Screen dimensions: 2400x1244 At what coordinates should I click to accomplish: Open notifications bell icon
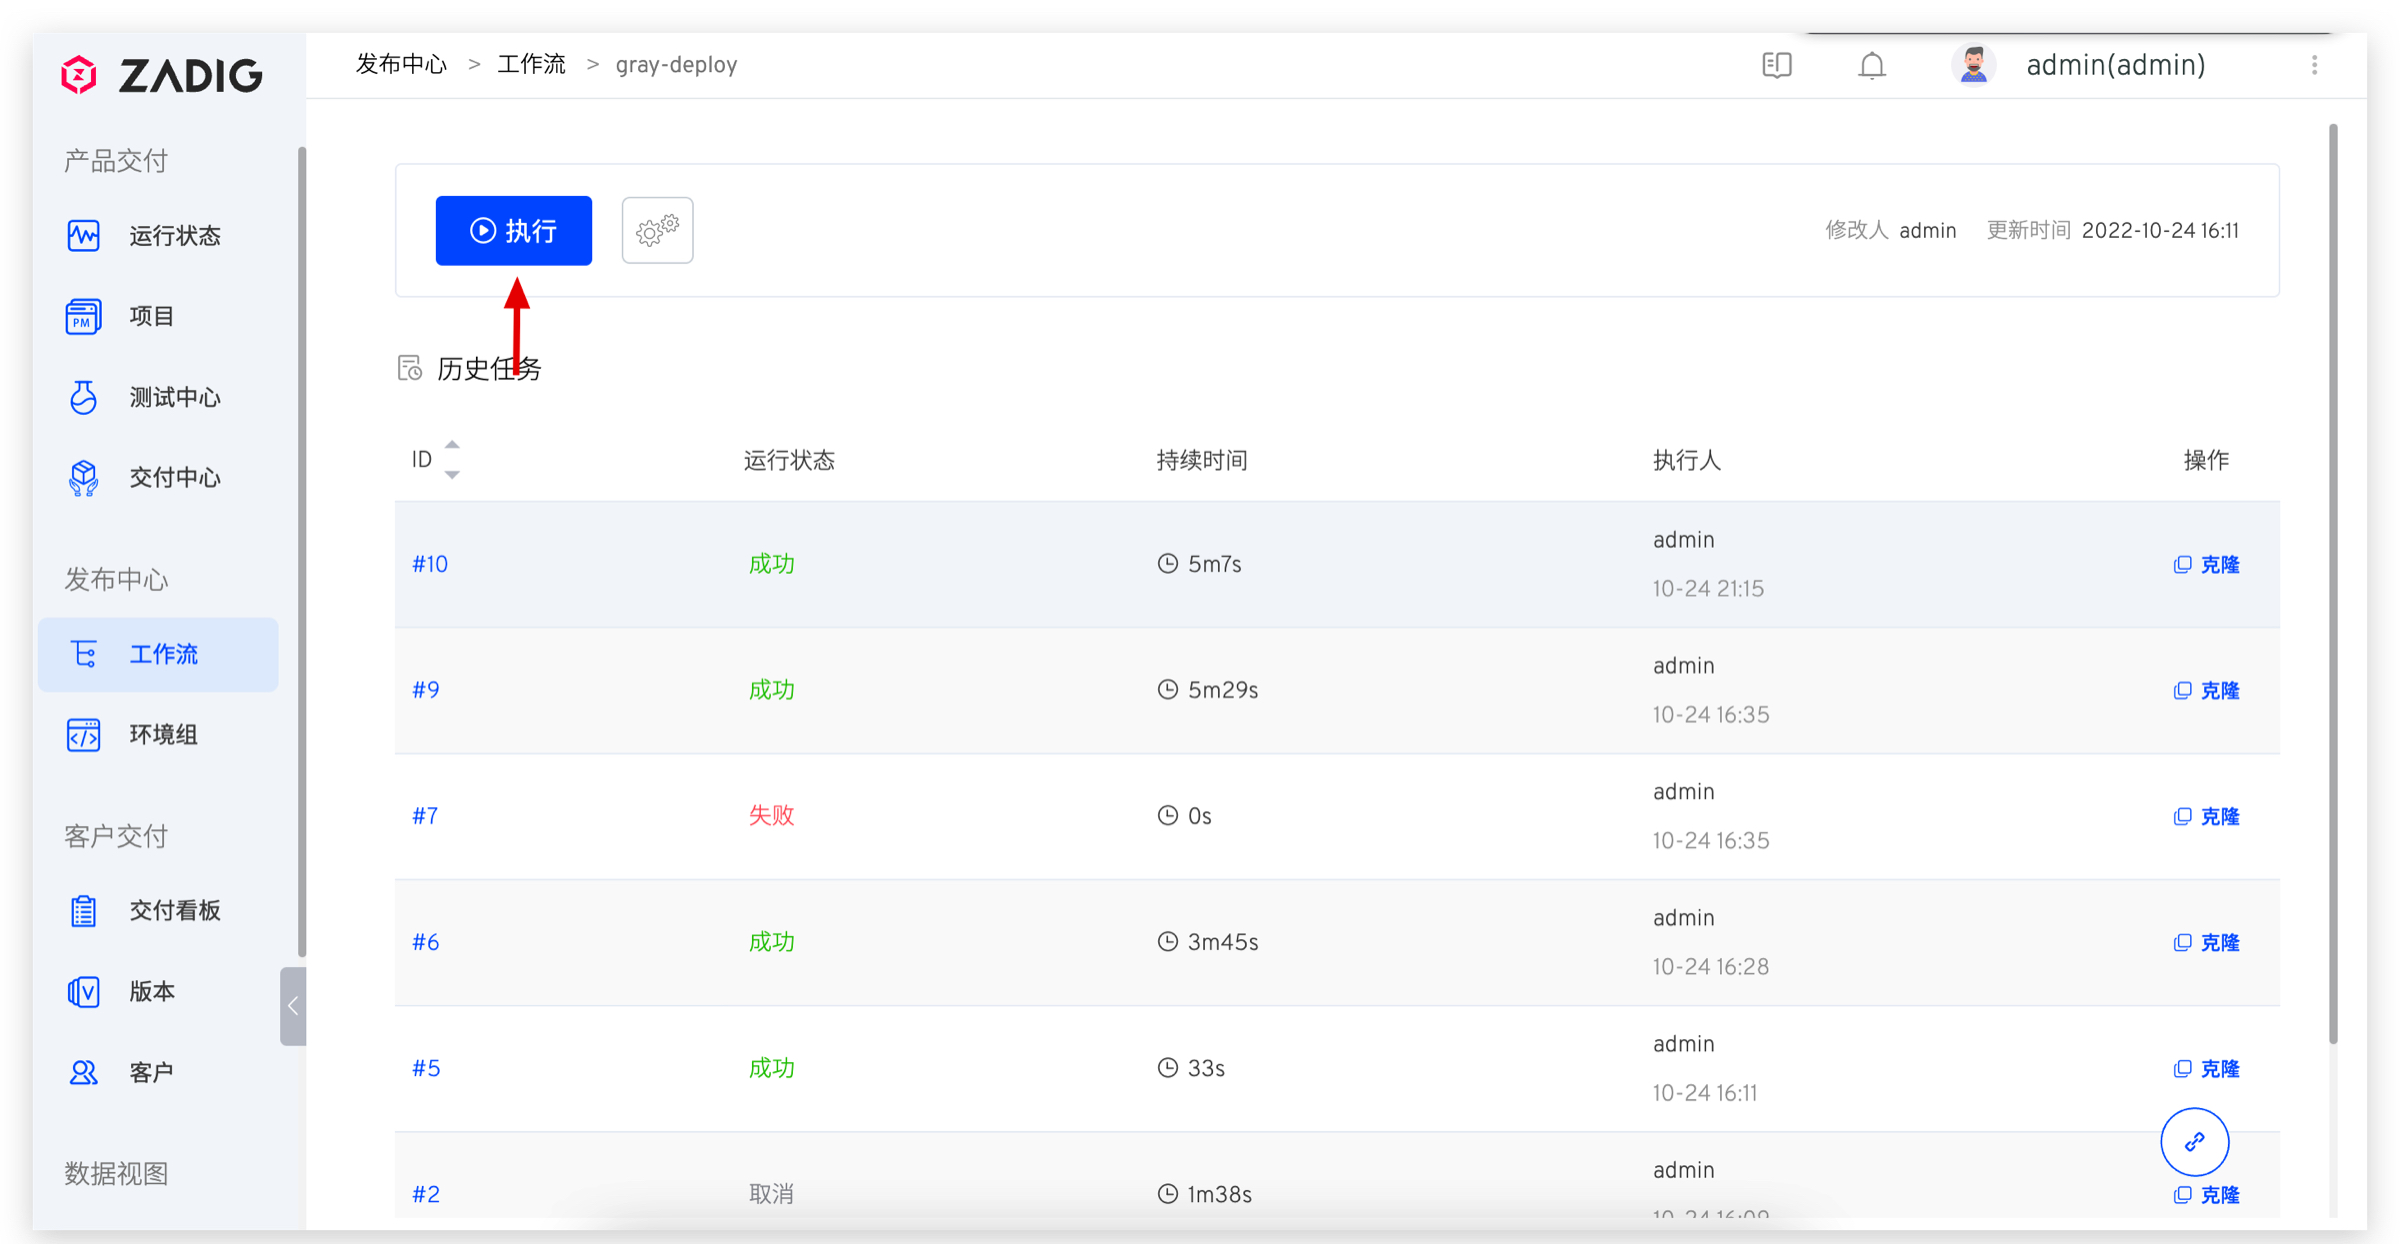[1871, 66]
